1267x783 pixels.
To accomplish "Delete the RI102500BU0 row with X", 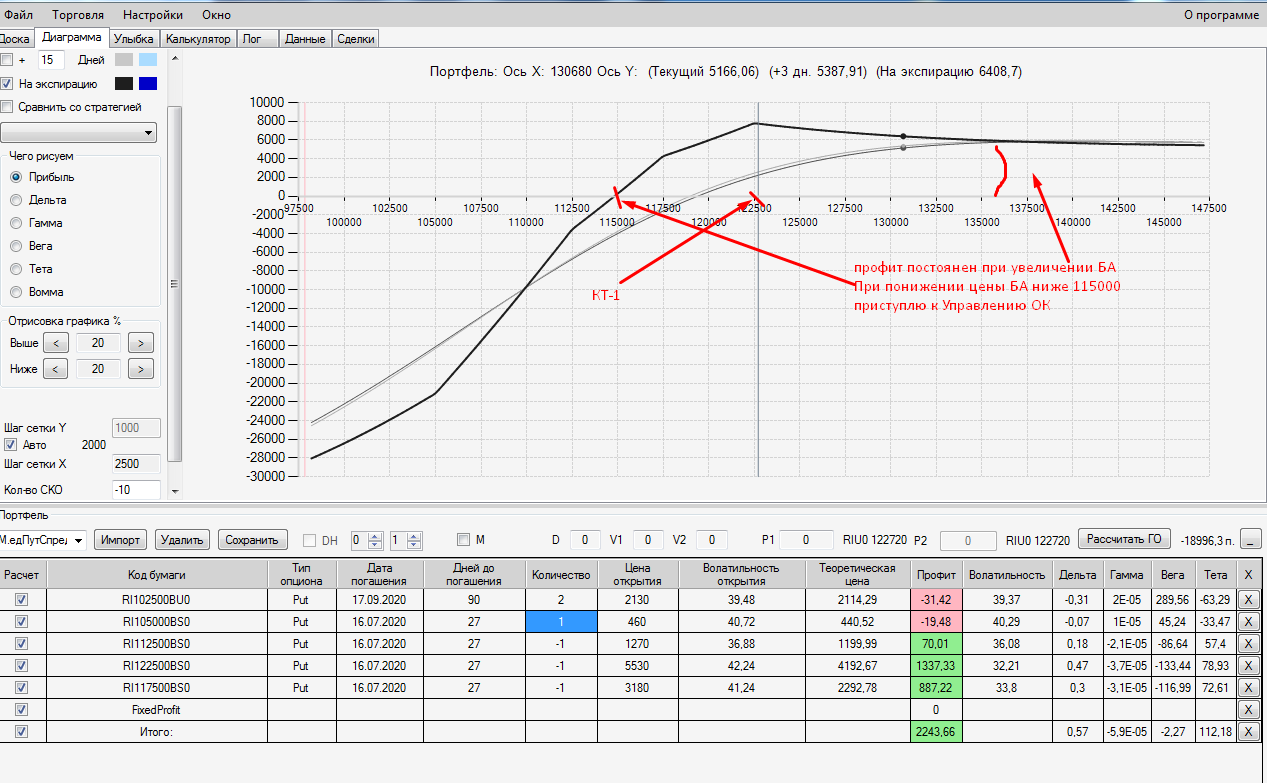I will (1248, 600).
